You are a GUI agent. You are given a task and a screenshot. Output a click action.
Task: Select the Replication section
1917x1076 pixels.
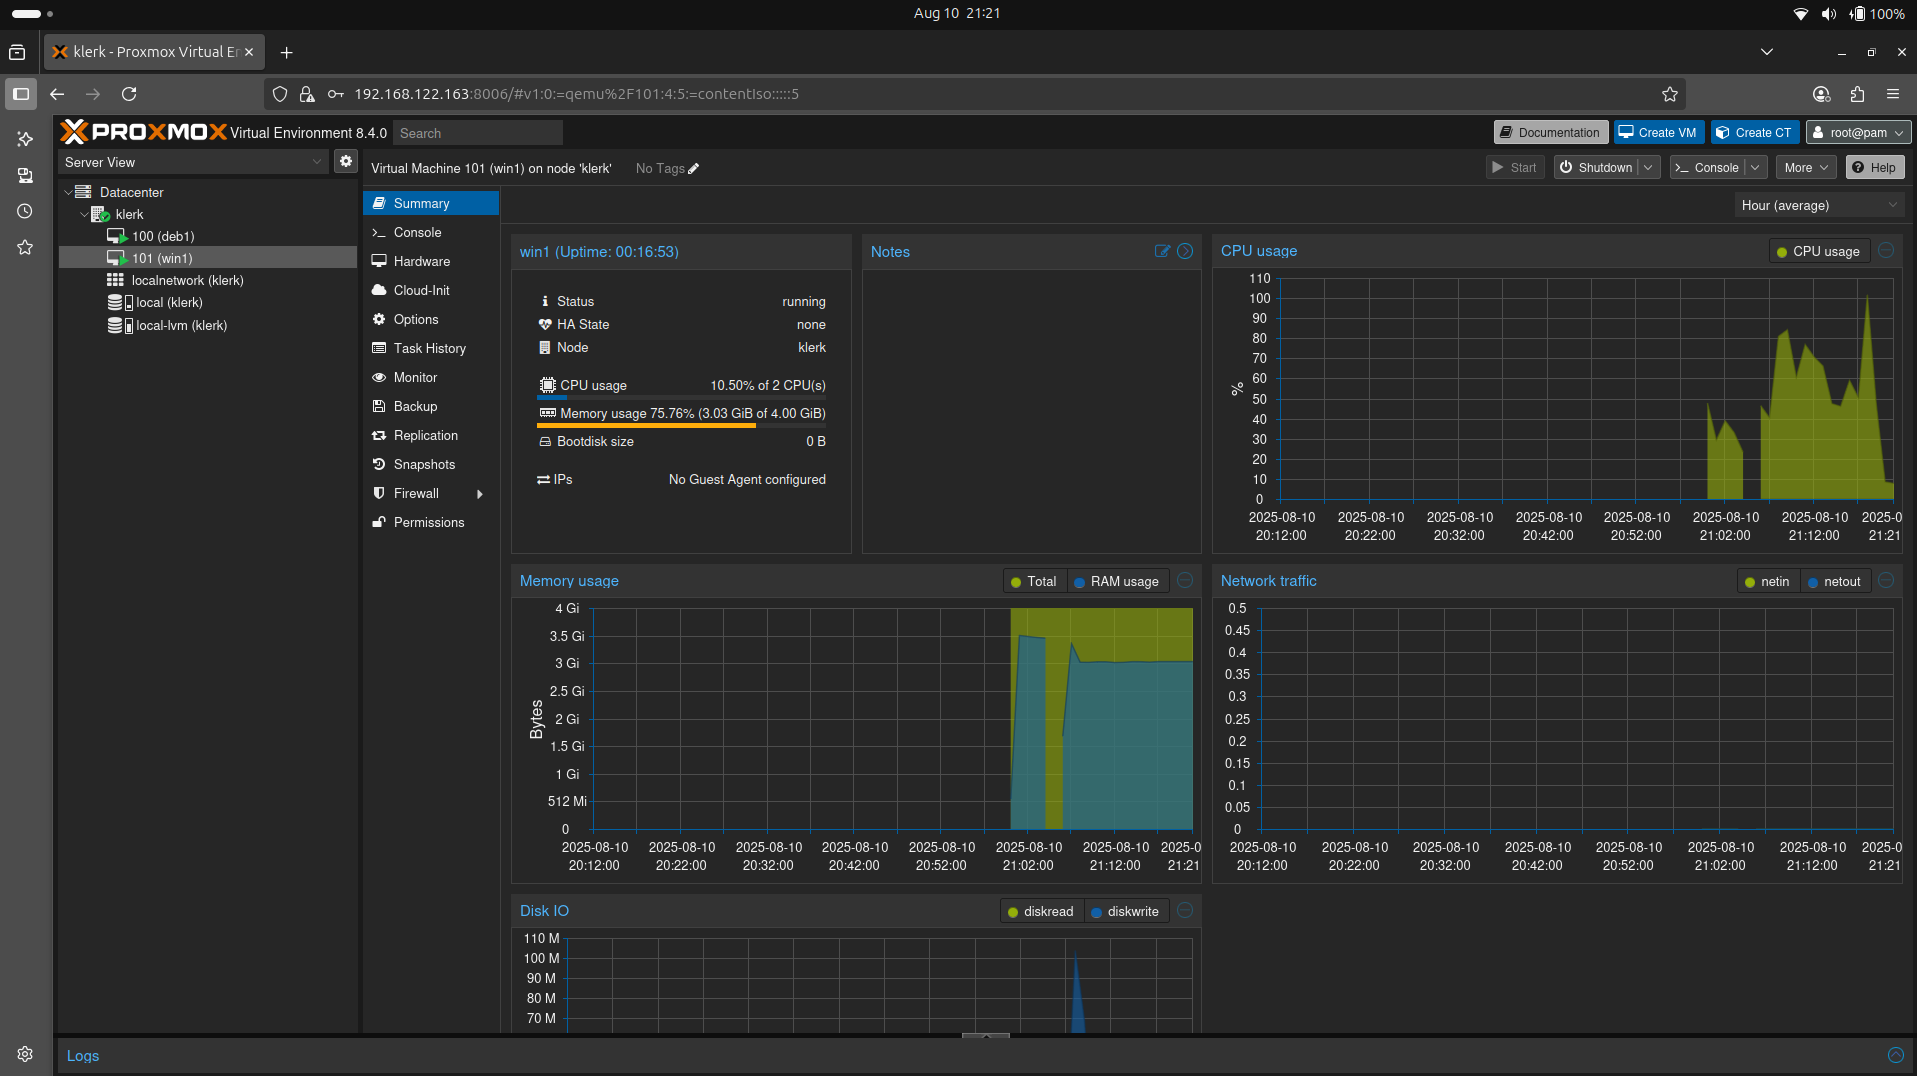(x=424, y=435)
